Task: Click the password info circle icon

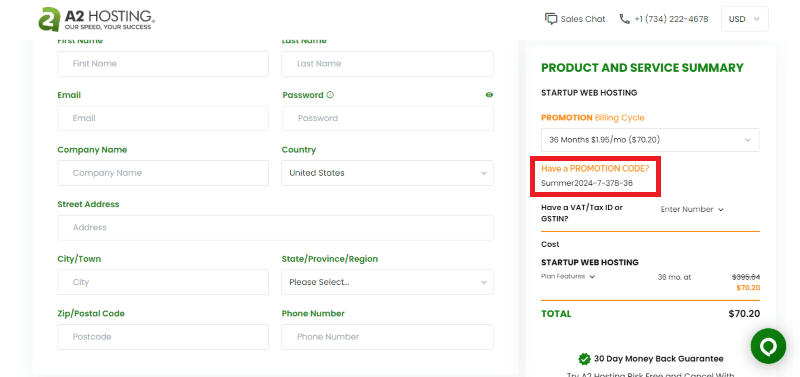Action: (x=330, y=95)
